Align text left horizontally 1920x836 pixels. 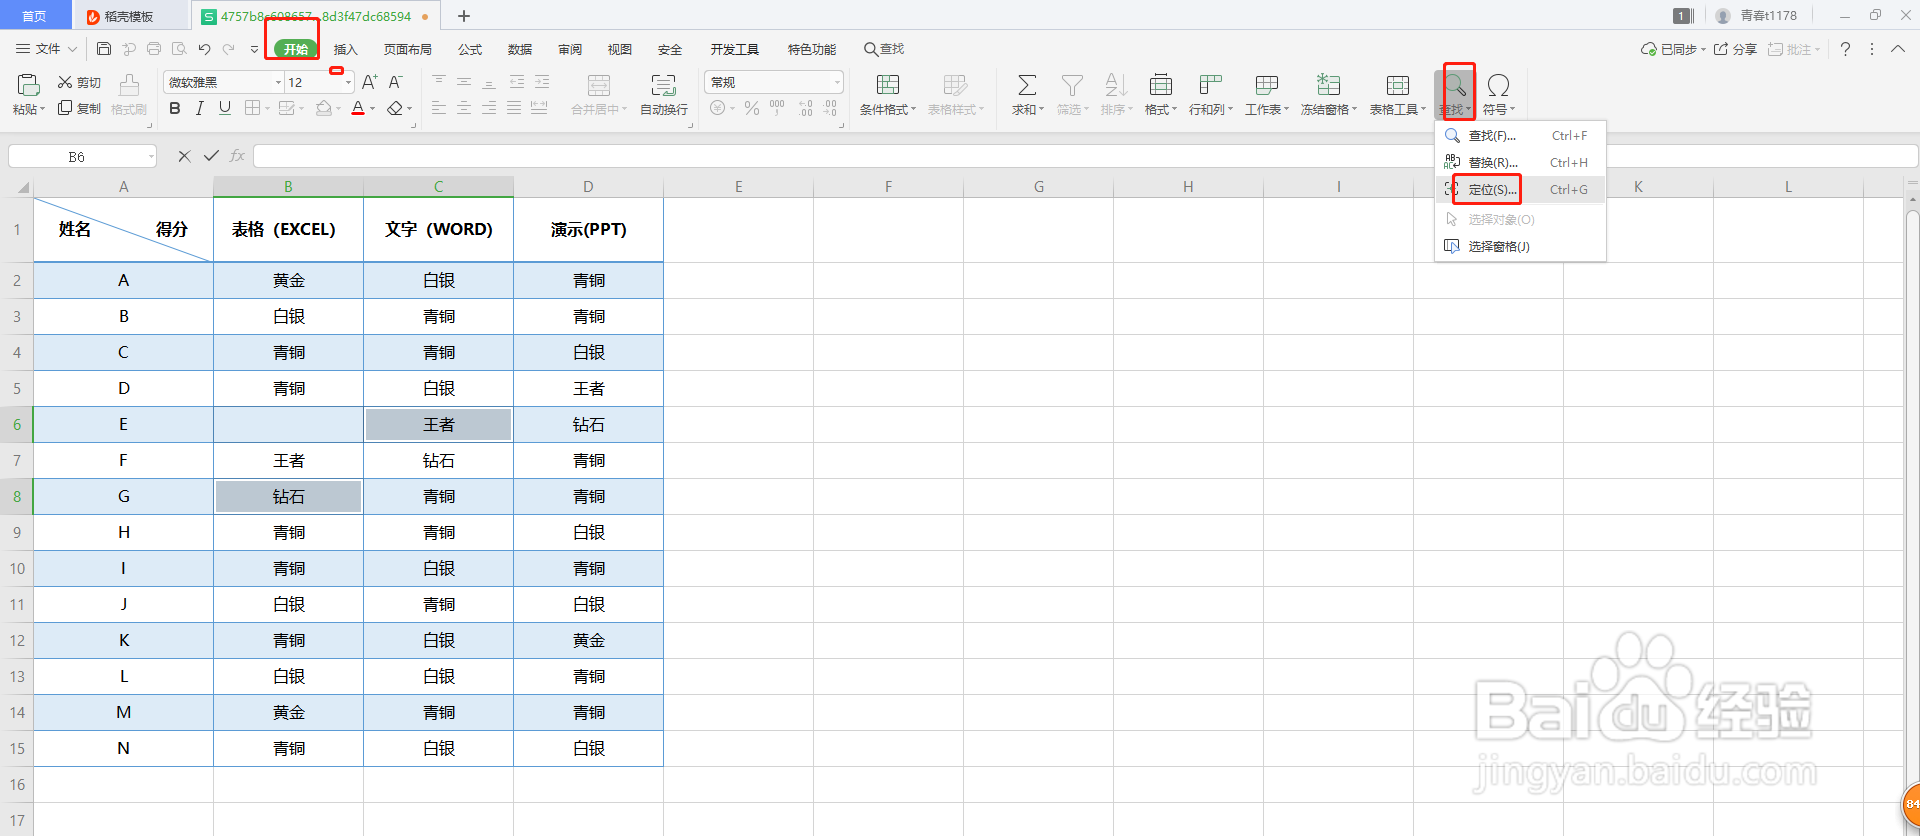(439, 108)
